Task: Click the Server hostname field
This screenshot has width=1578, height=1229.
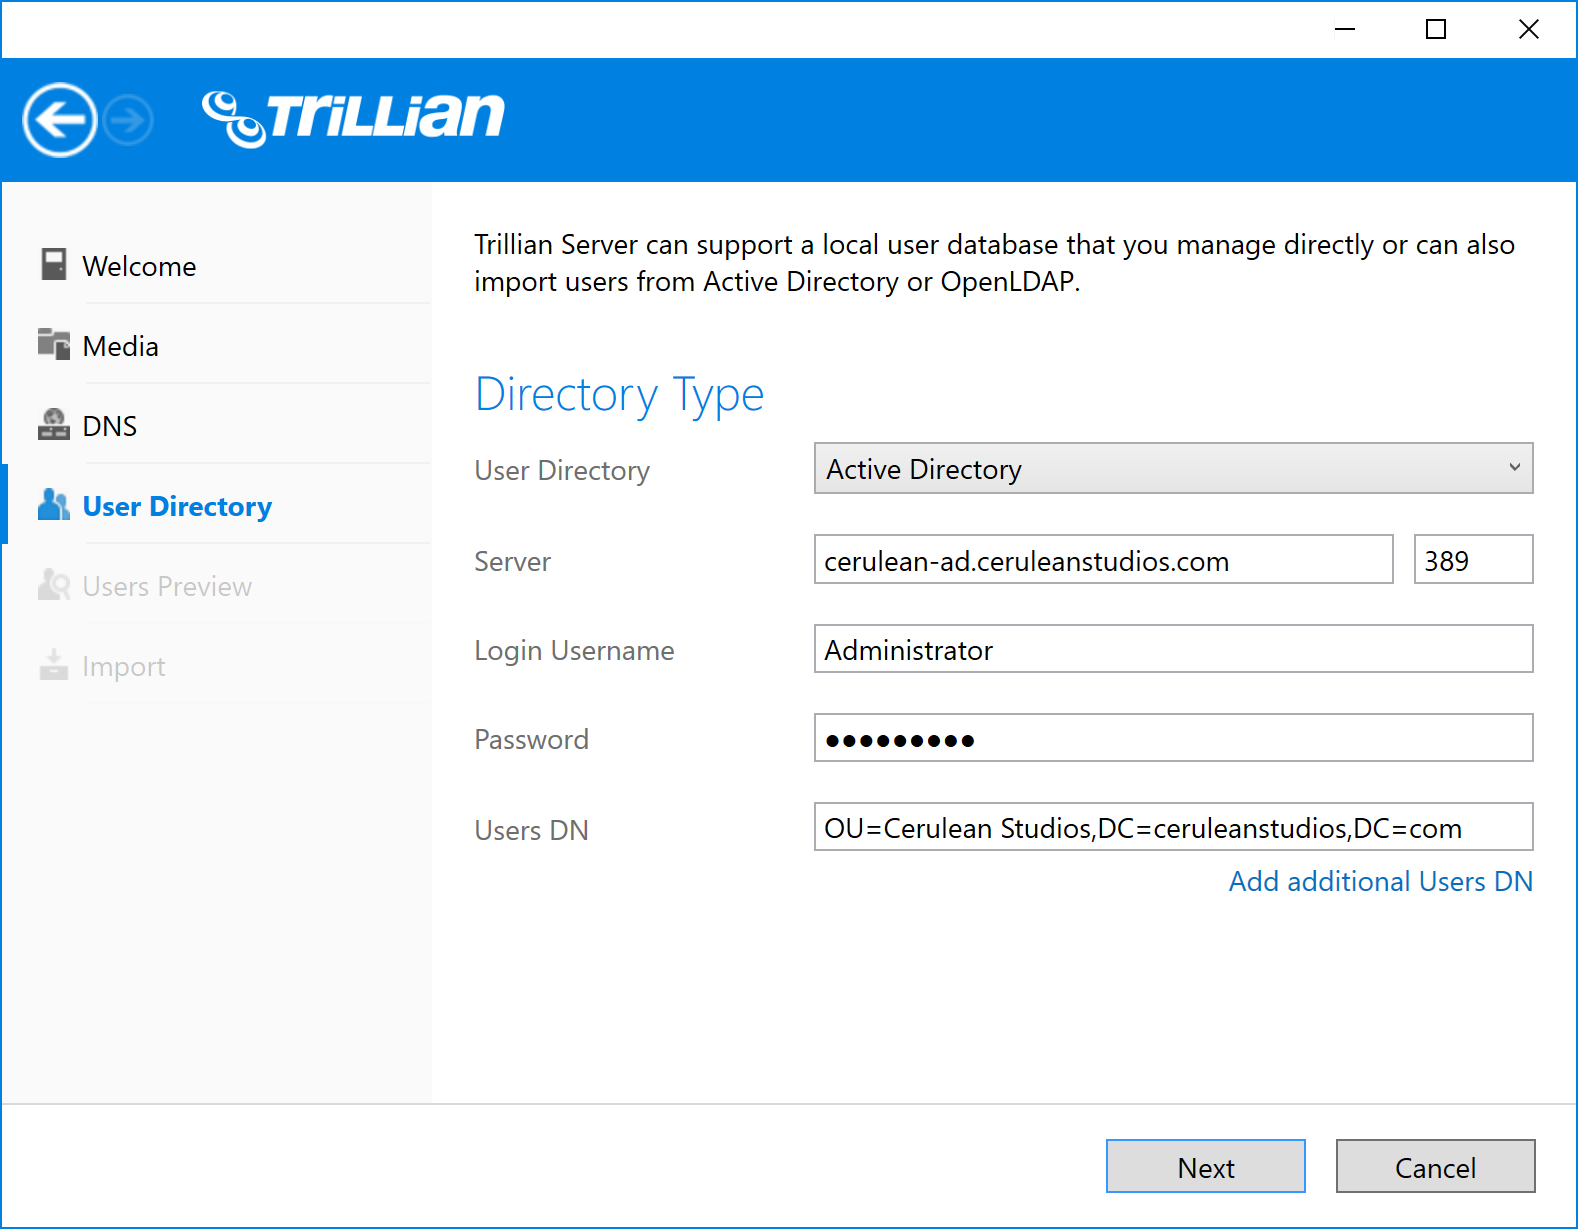Action: [x=1103, y=559]
